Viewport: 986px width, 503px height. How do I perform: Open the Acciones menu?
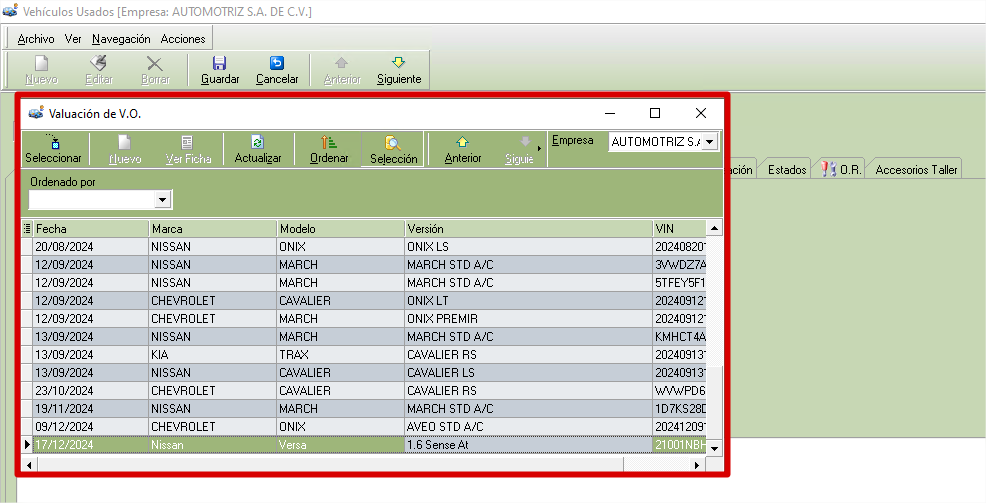(x=183, y=39)
